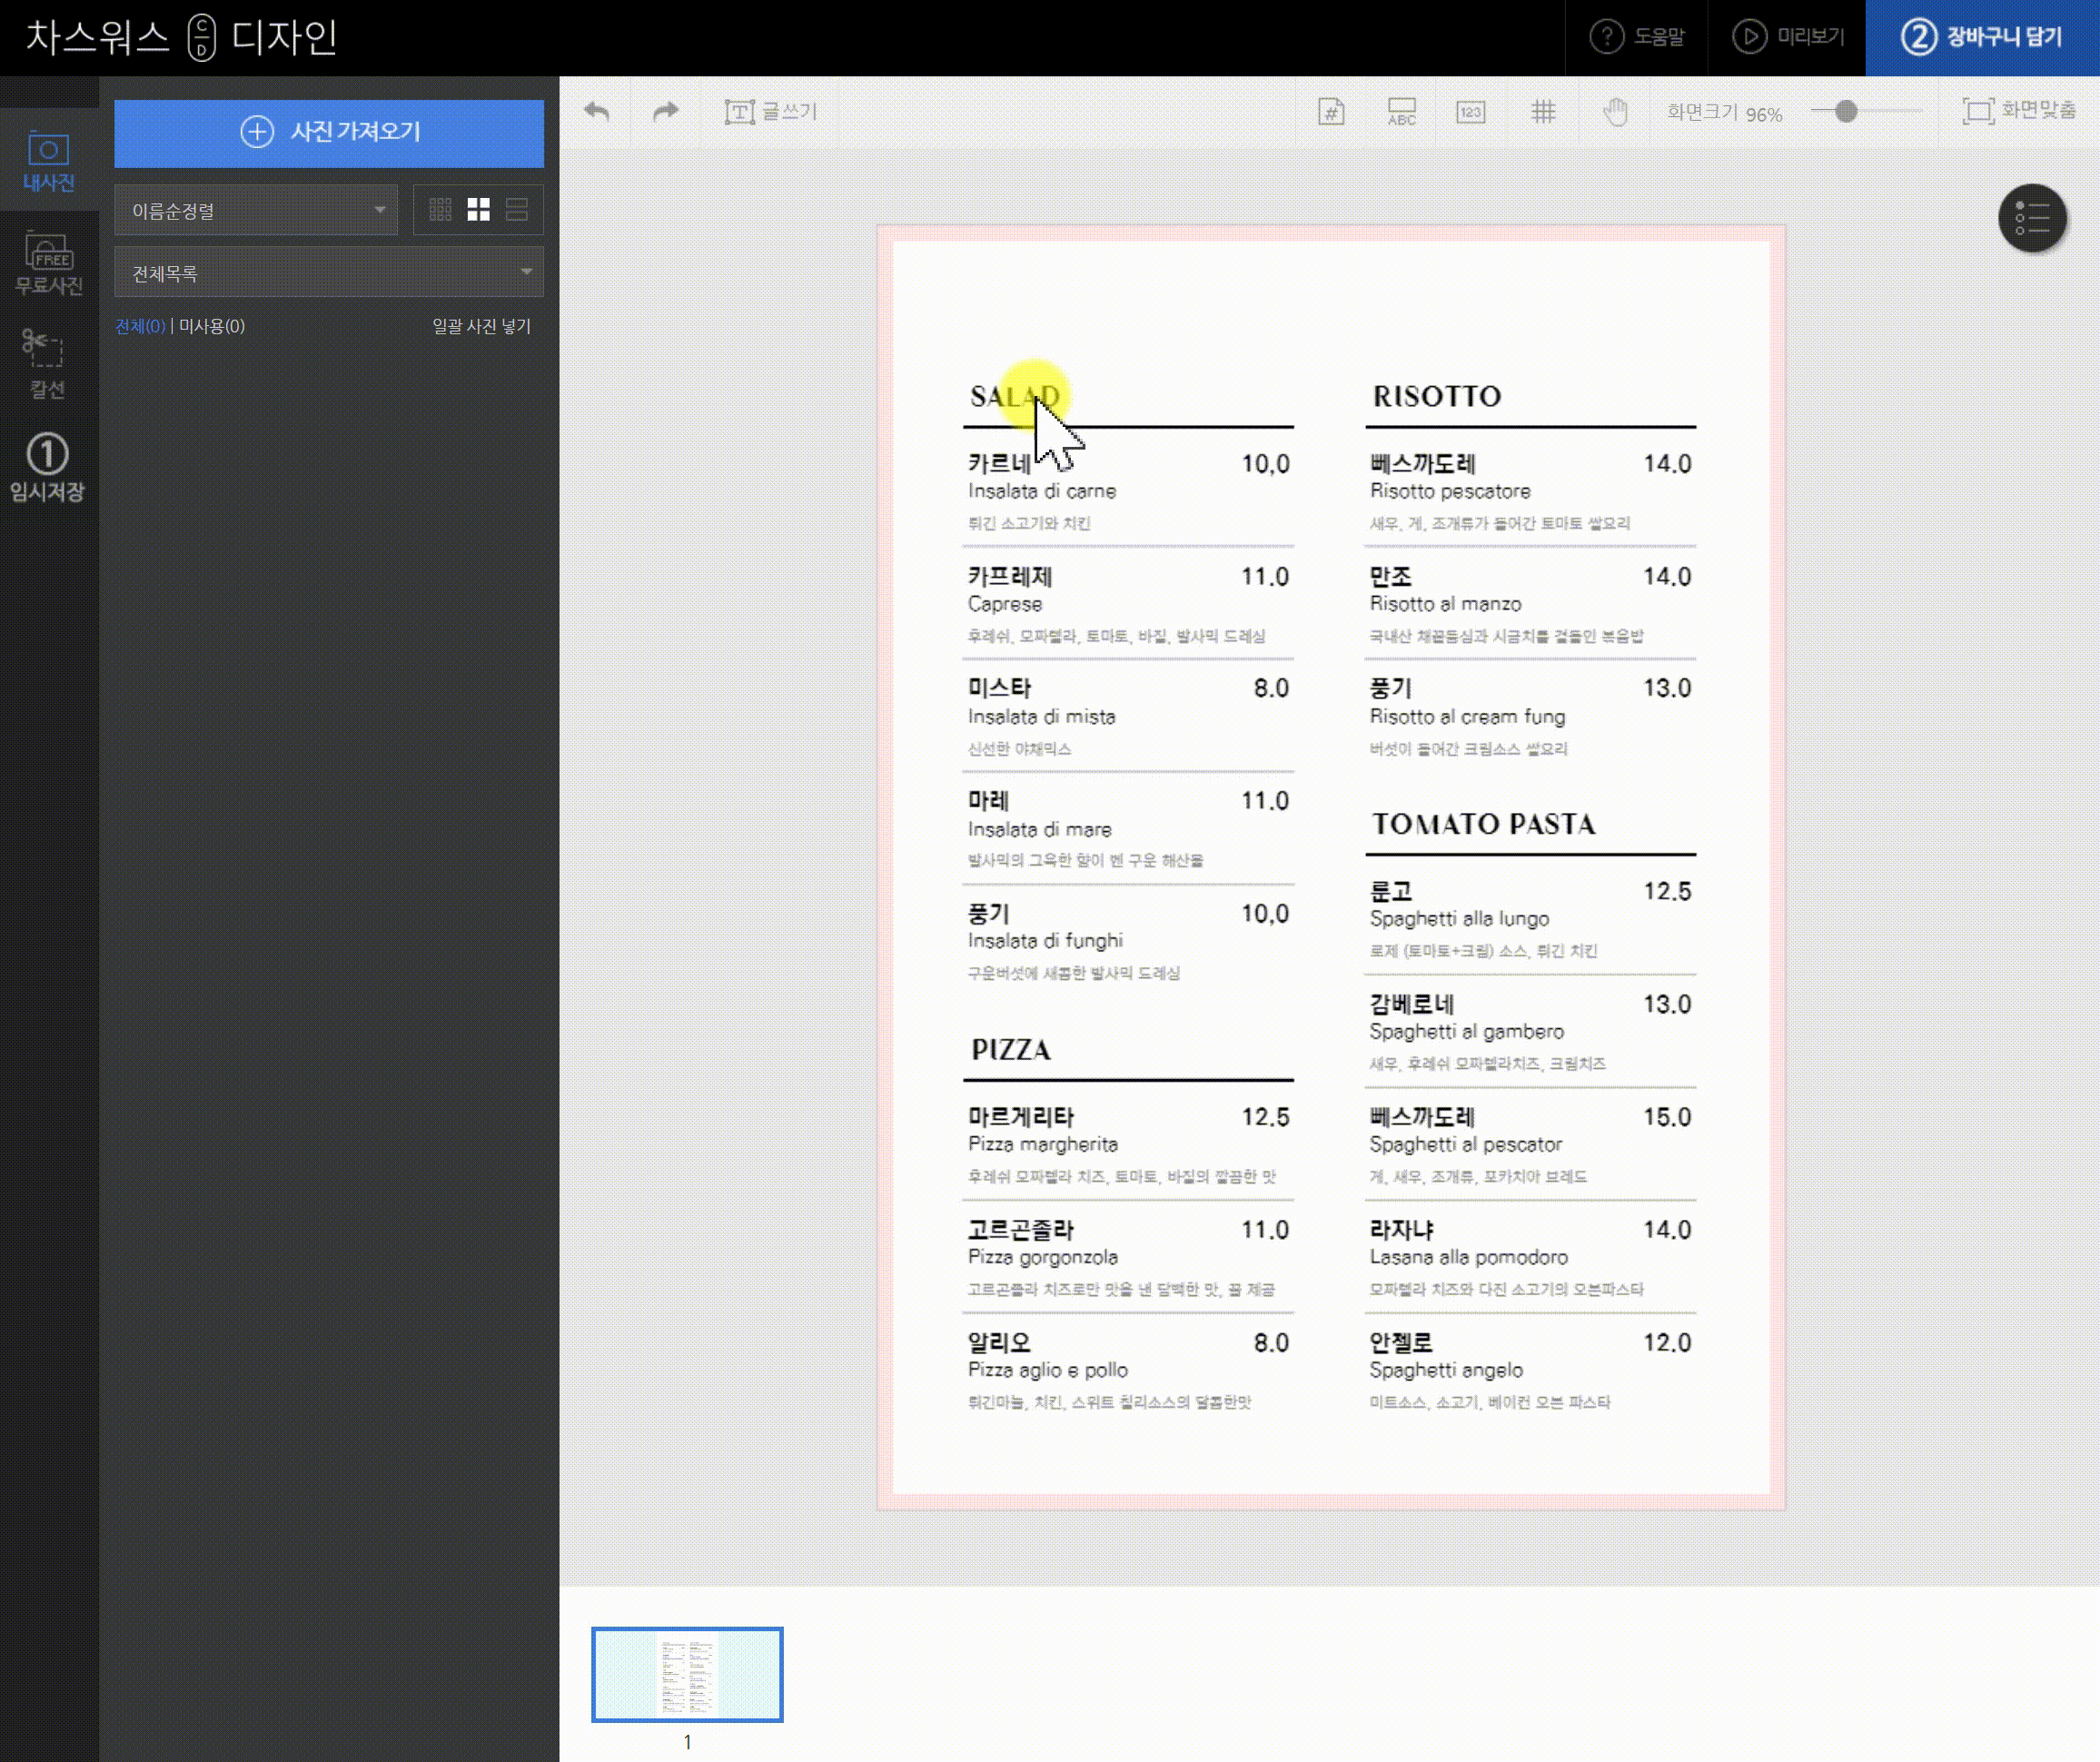Select the hand pan tool
2100x1762 pixels.
pyautogui.click(x=1615, y=111)
